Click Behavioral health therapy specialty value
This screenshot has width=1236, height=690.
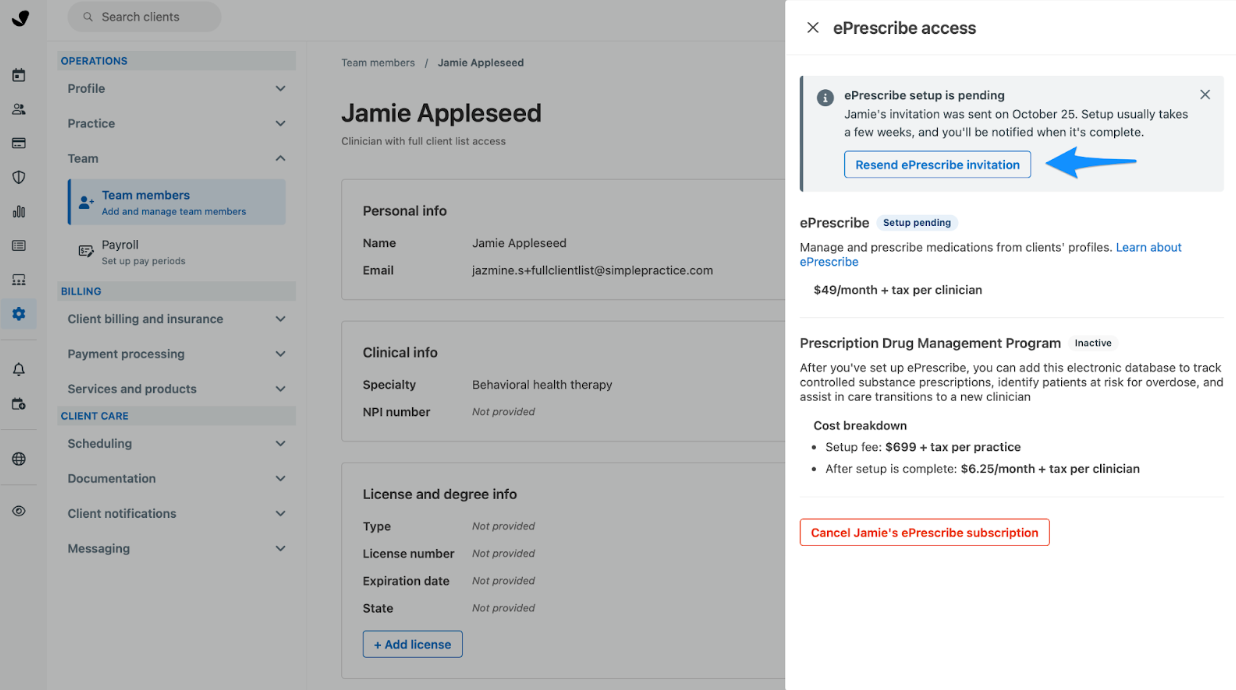pos(542,385)
